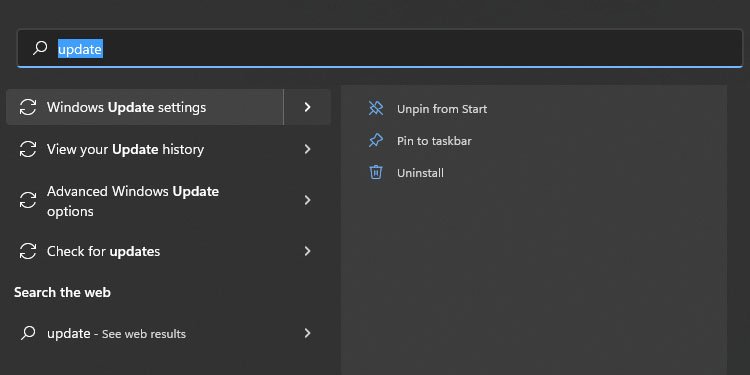
Task: Click the magnifier icon in search box
Action: click(x=40, y=48)
